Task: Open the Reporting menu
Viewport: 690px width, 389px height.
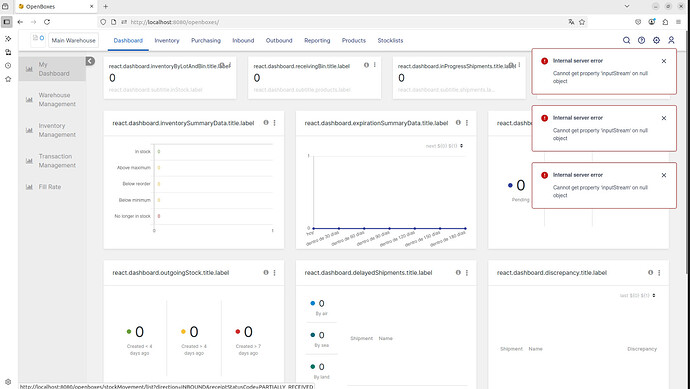Action: (x=317, y=40)
